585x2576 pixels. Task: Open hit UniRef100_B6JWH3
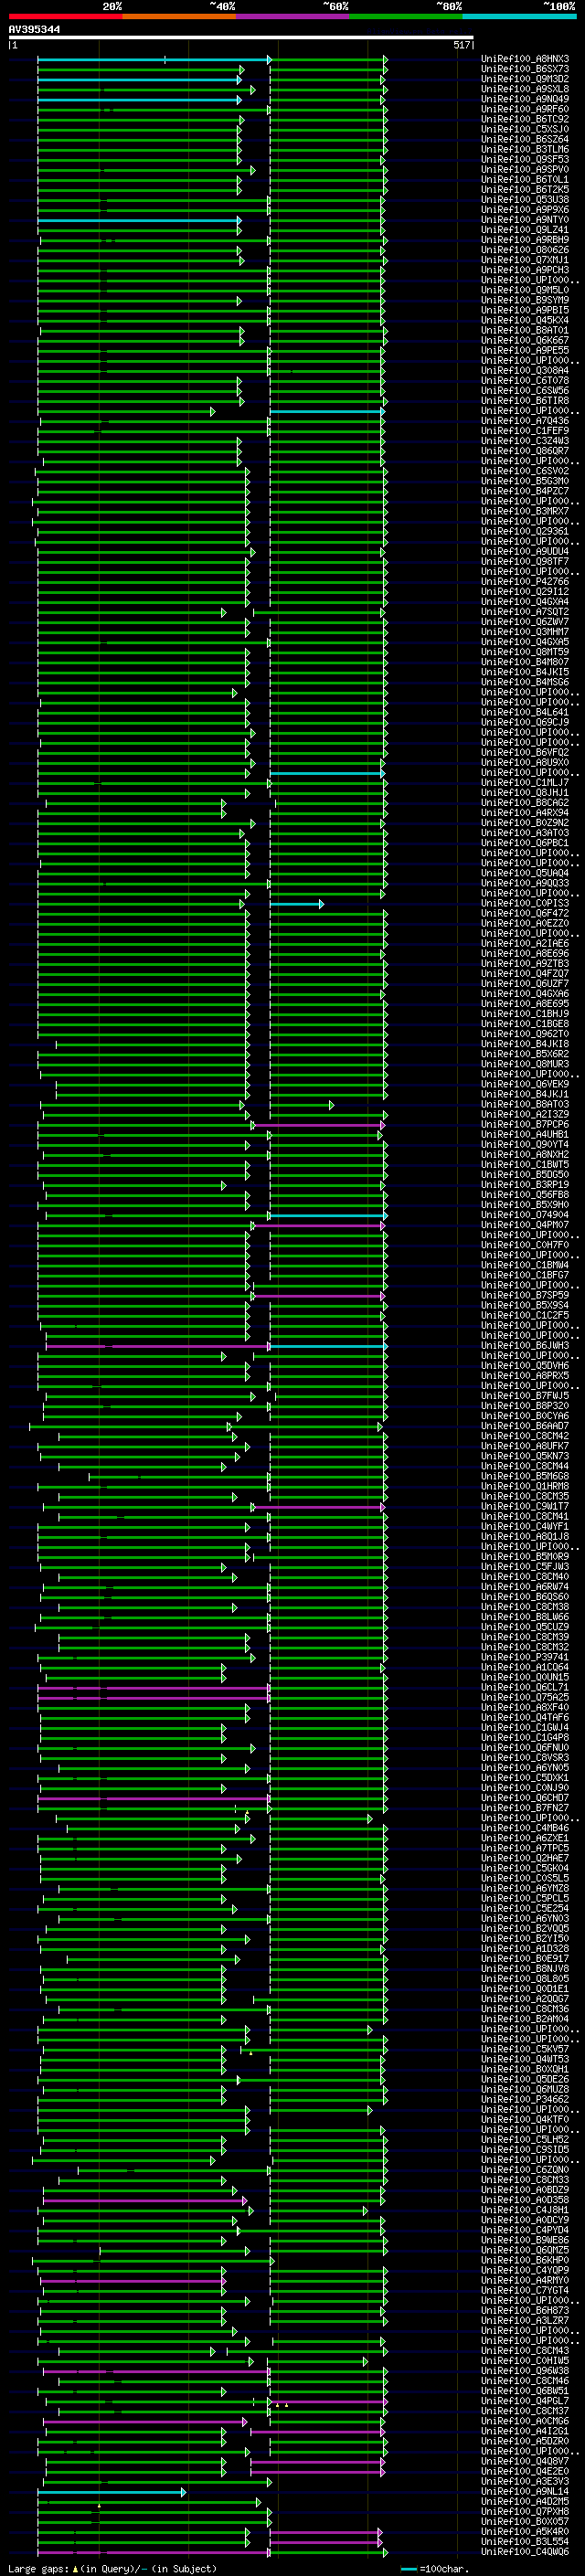tap(525, 1346)
